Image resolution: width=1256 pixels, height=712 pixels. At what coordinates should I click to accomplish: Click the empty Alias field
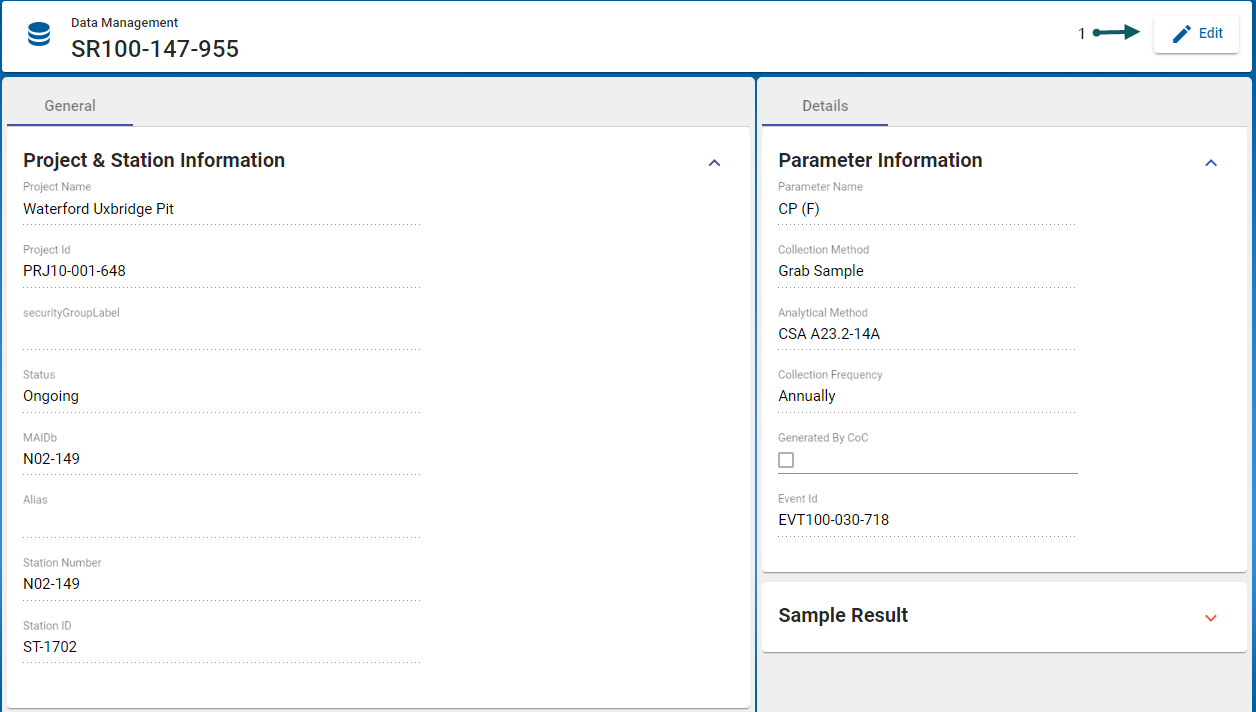click(220, 522)
